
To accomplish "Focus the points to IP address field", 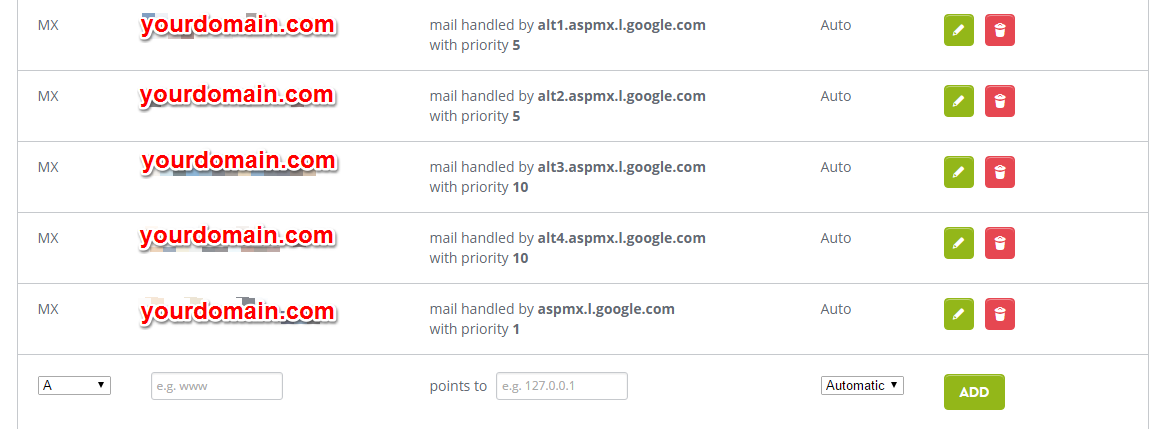I will (x=562, y=386).
